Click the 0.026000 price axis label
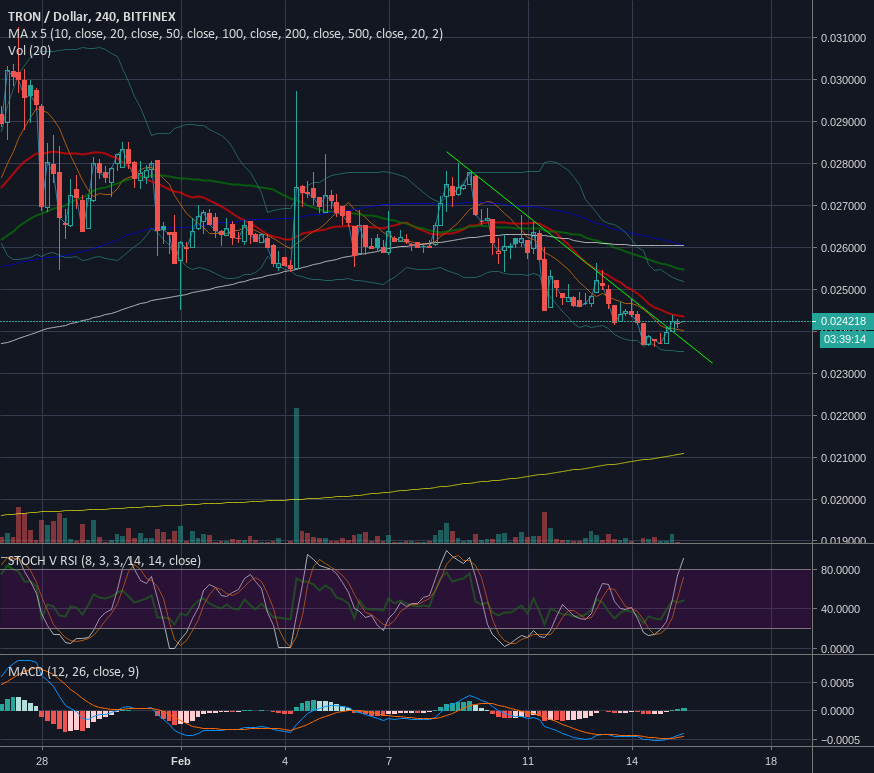 coord(843,248)
